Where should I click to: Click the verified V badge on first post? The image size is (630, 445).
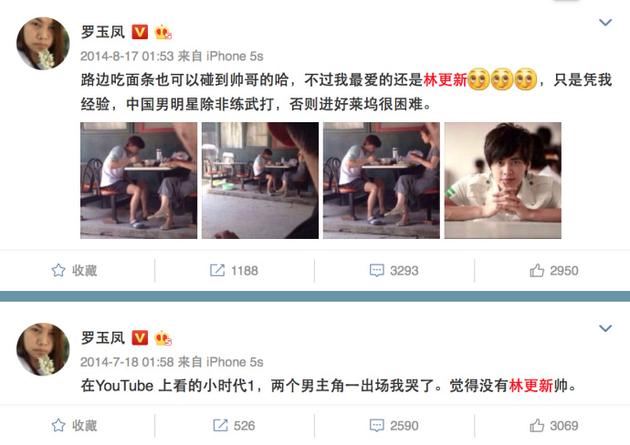tap(140, 32)
